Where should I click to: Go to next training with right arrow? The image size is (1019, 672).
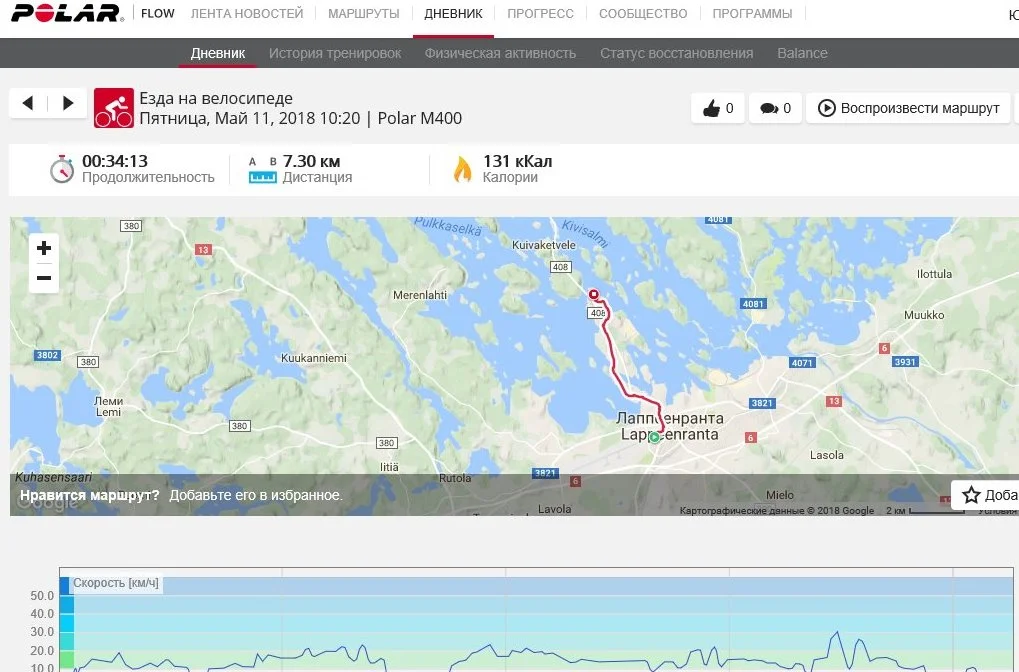(68, 103)
